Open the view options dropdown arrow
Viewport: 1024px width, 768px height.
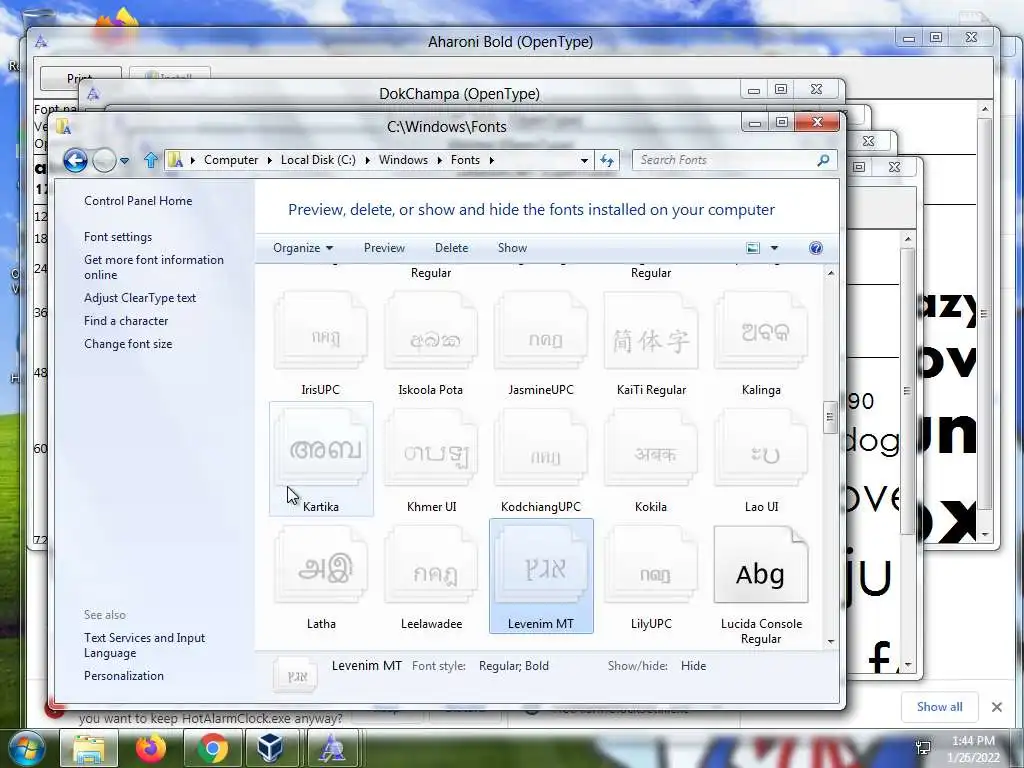[774, 248]
